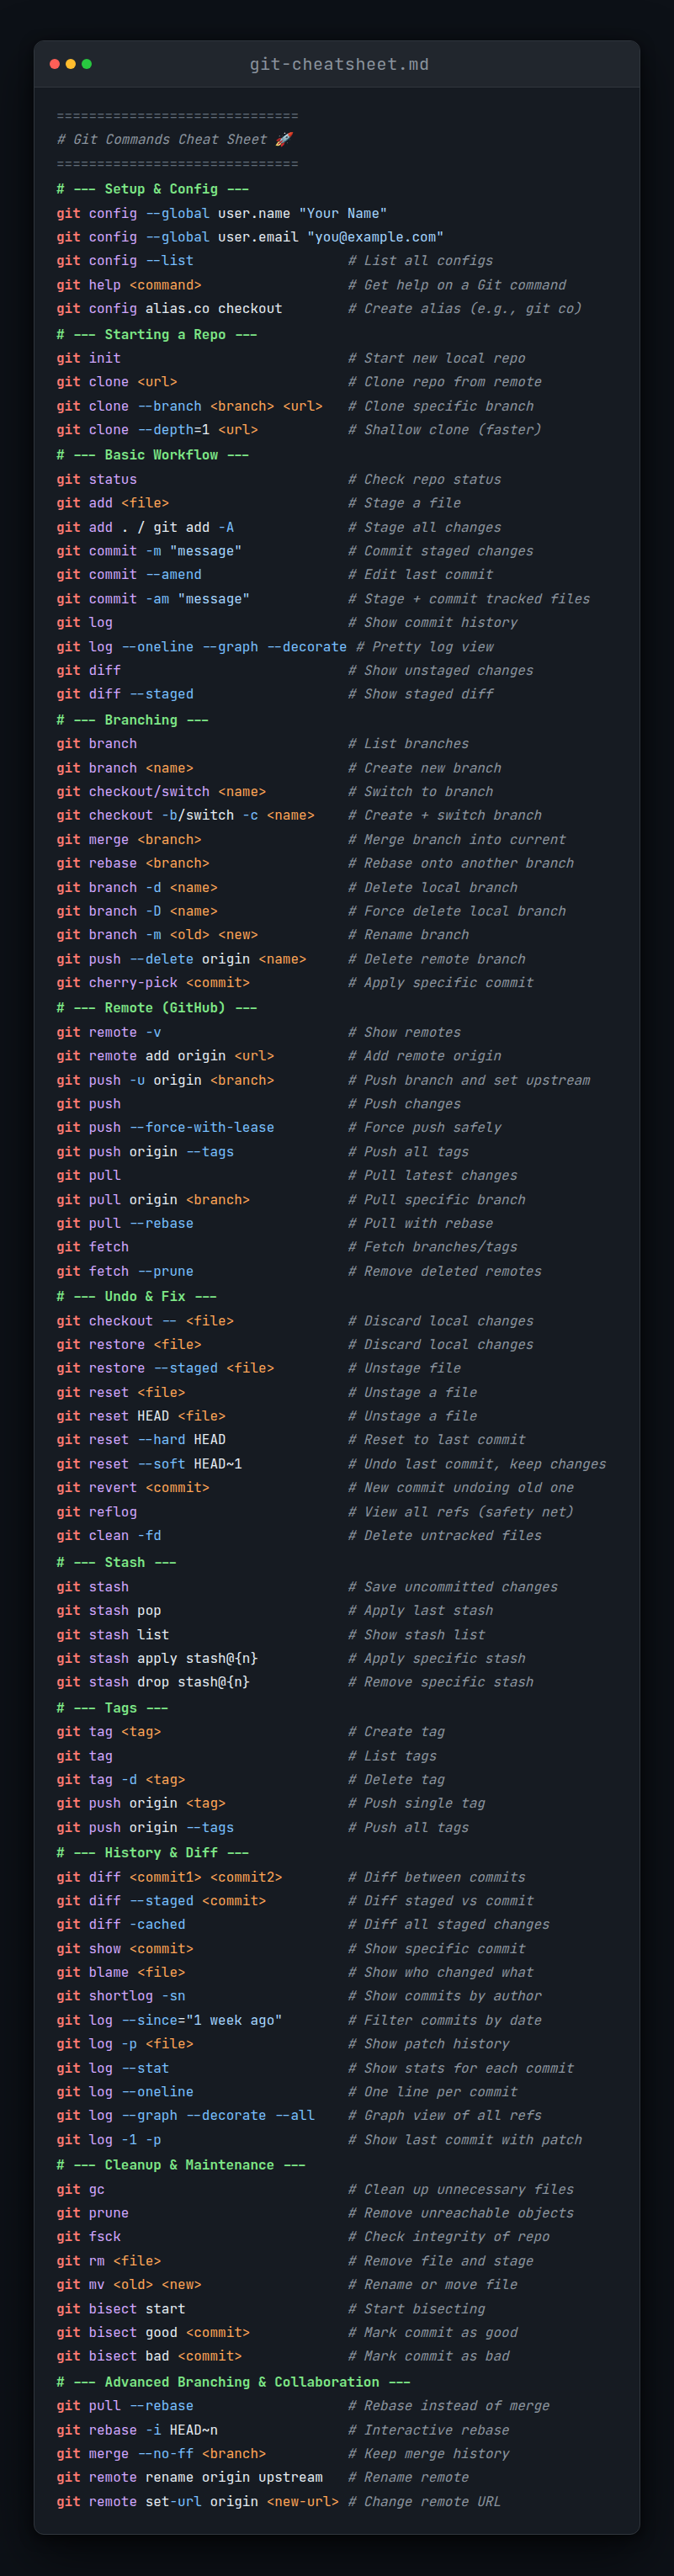Select the 'Cleanup & Maintenance' section header
This screenshot has width=674, height=2576.
(x=181, y=2165)
